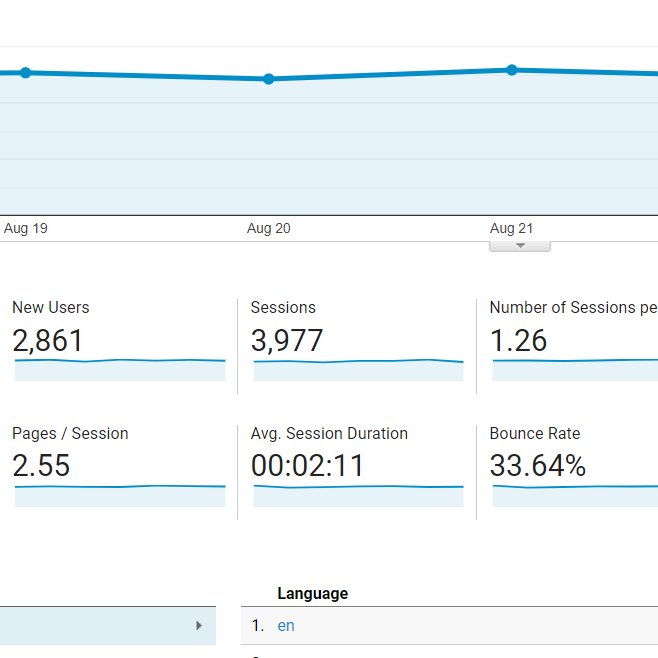Click the Aug 19 data point on chart
The image size is (658, 658).
pos(26,73)
